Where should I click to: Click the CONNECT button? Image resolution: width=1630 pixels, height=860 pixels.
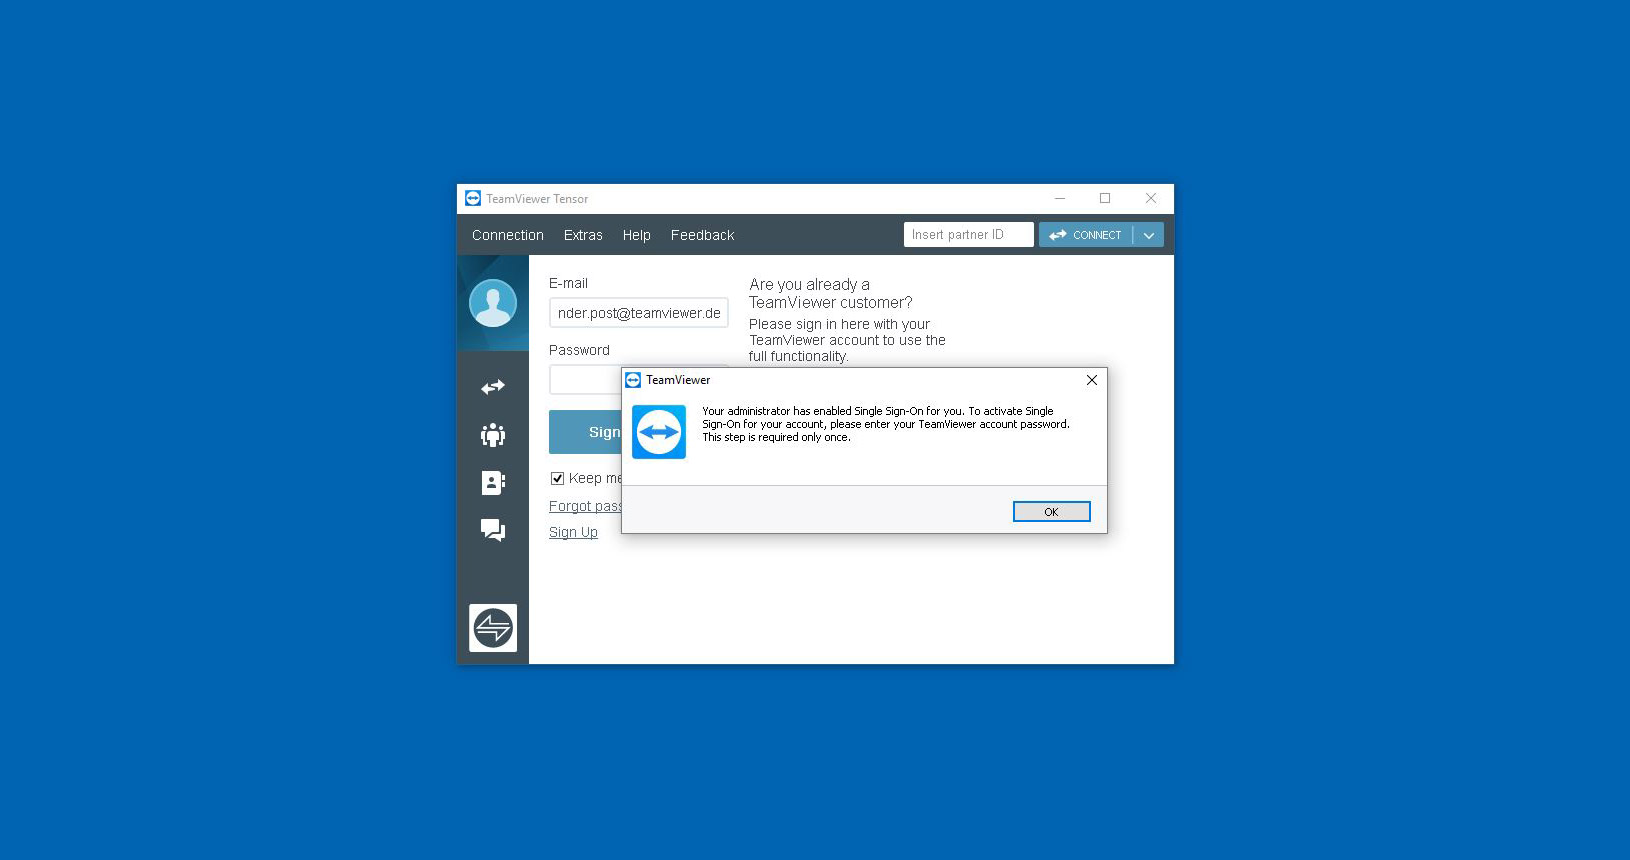coord(1086,235)
